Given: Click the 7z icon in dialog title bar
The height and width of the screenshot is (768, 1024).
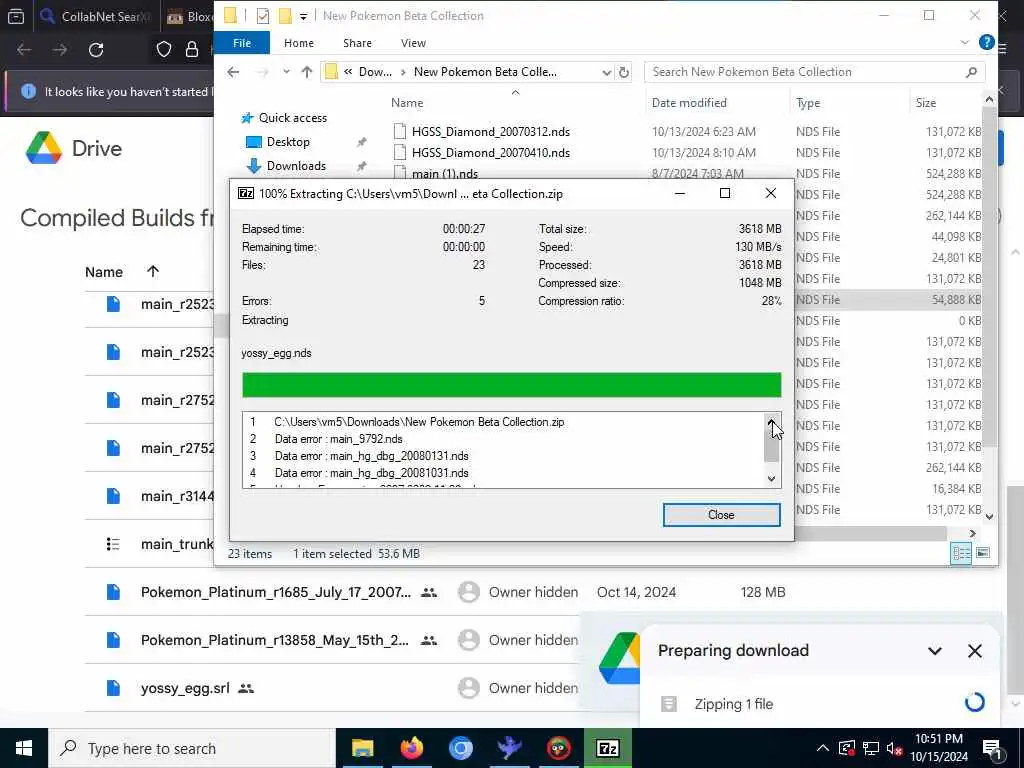Looking at the screenshot, I should pos(246,193).
